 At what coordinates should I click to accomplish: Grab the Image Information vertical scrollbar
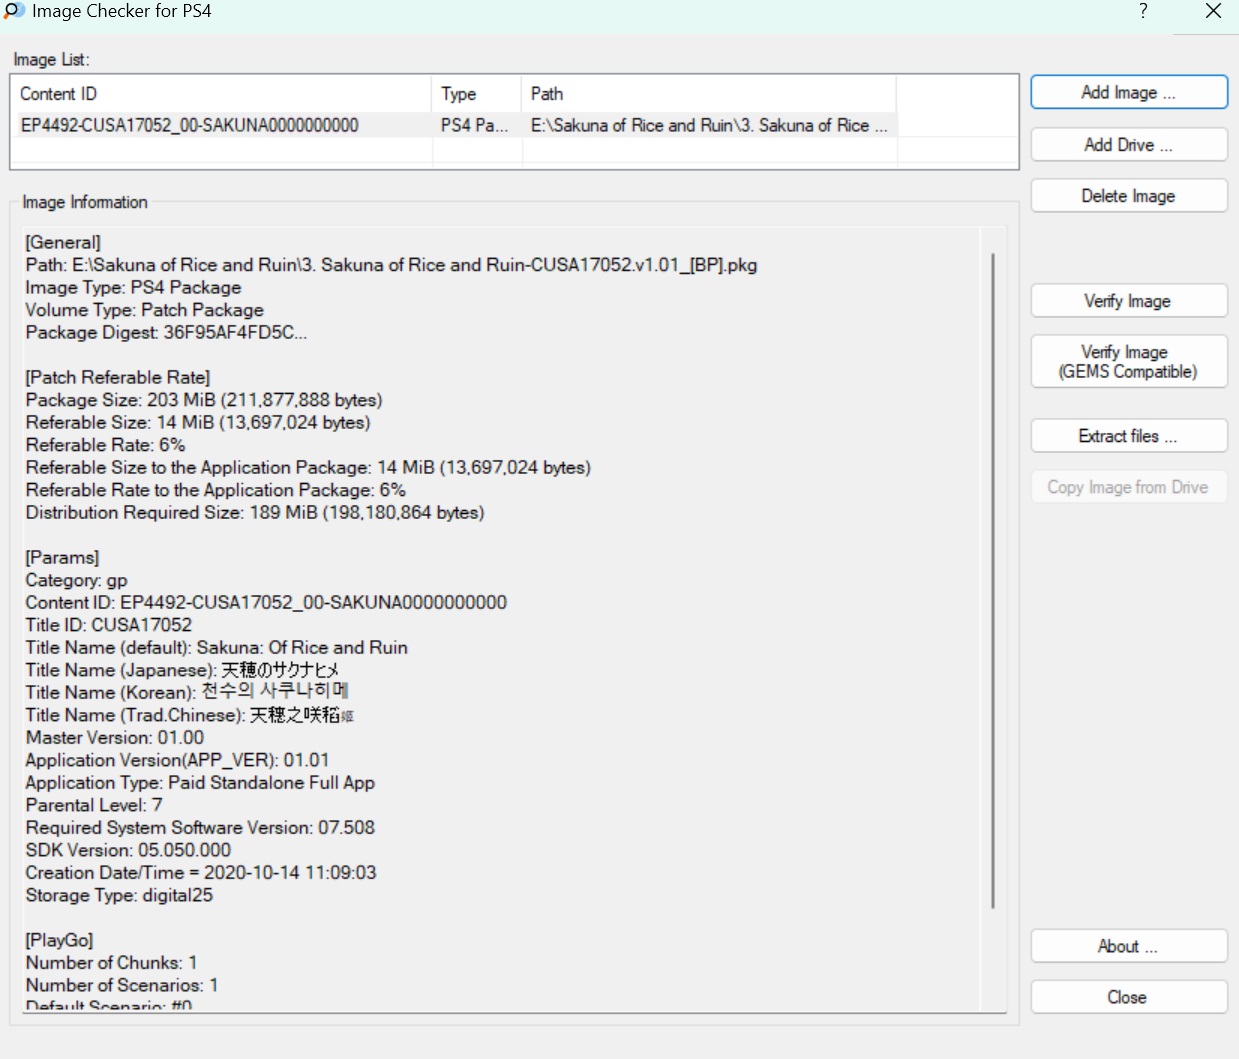point(993,580)
